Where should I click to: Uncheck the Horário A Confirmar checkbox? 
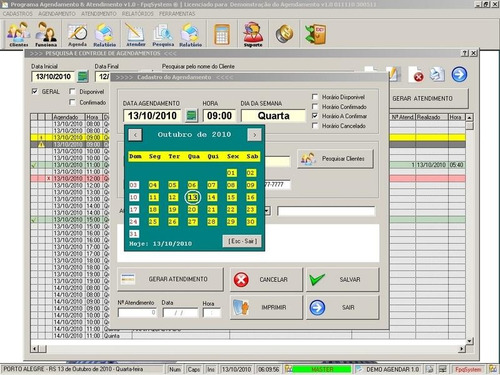pos(315,116)
